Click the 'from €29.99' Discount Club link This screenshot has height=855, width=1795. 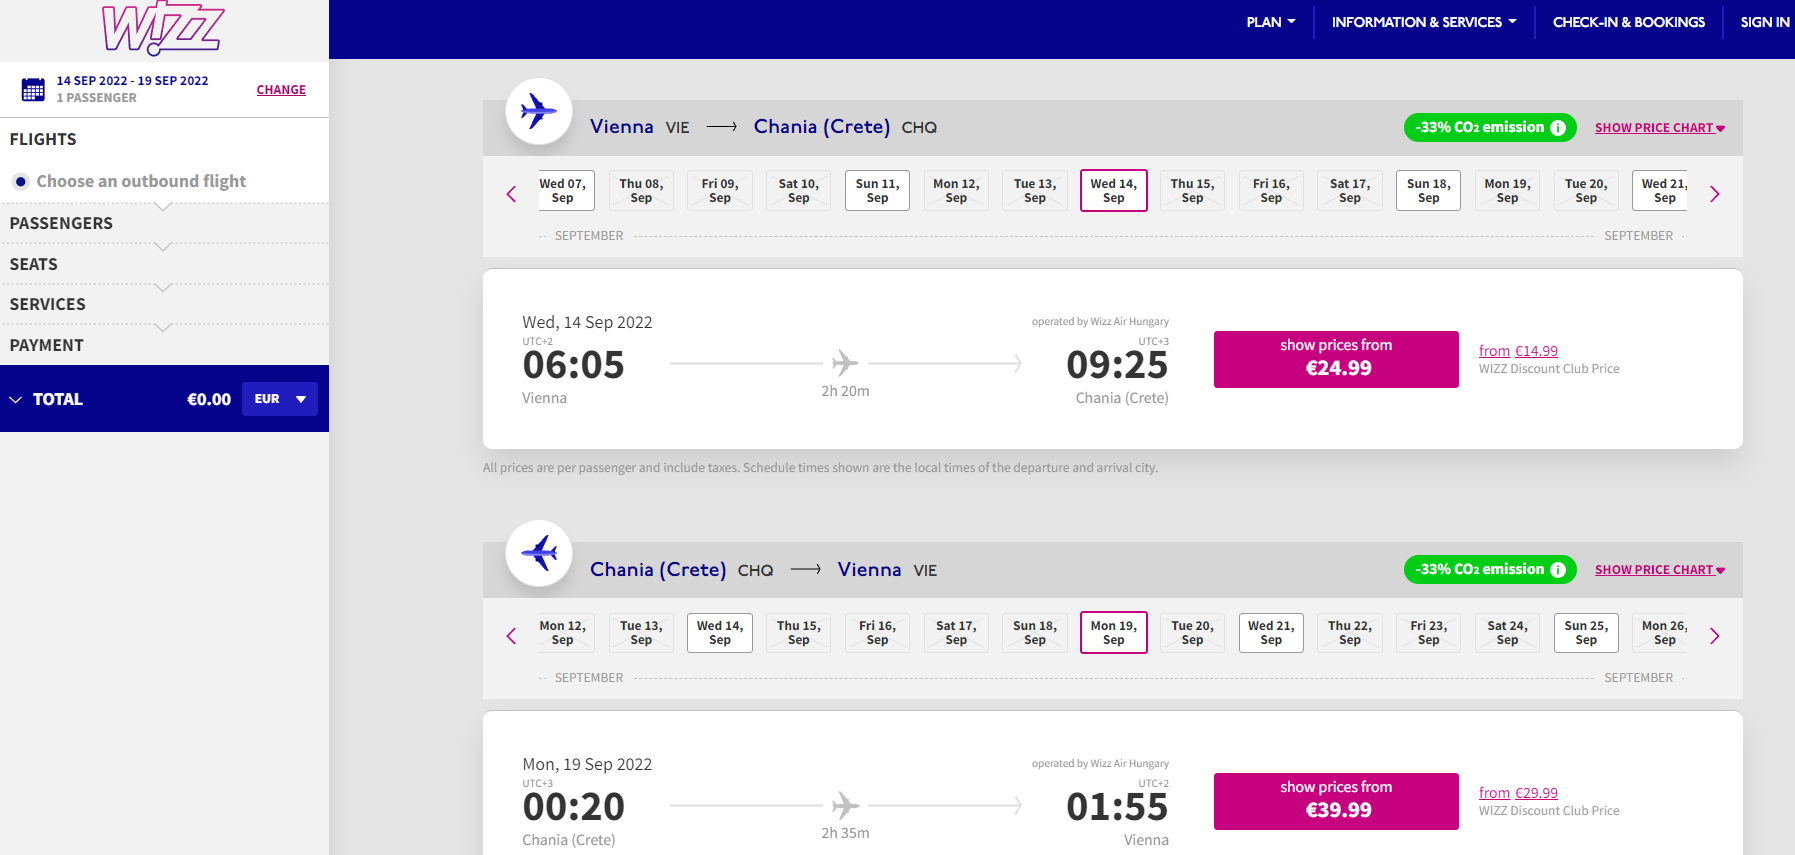tap(1518, 793)
